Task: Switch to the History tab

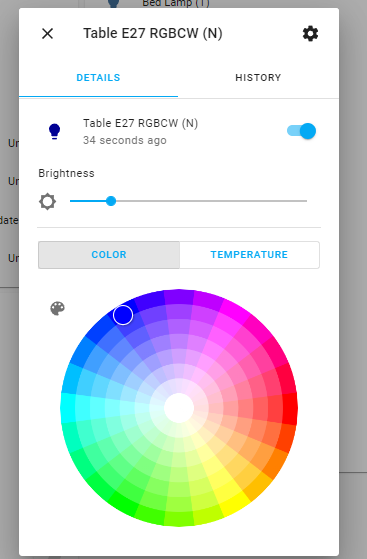Action: pos(258,78)
